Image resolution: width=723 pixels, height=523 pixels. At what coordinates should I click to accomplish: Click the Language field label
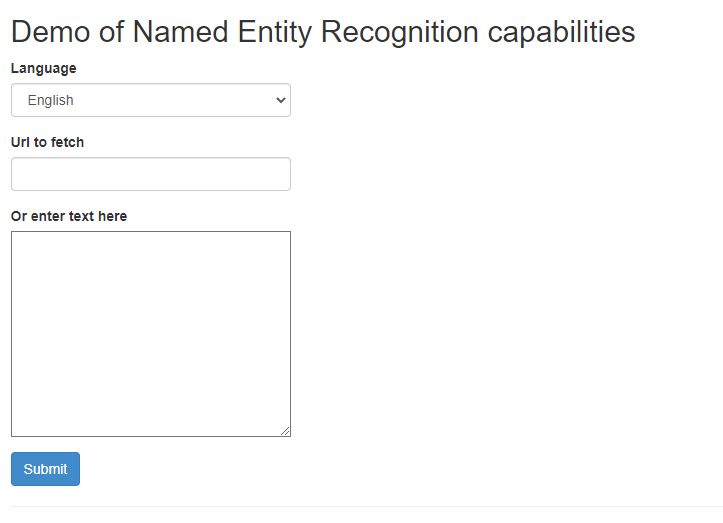[x=43, y=68]
